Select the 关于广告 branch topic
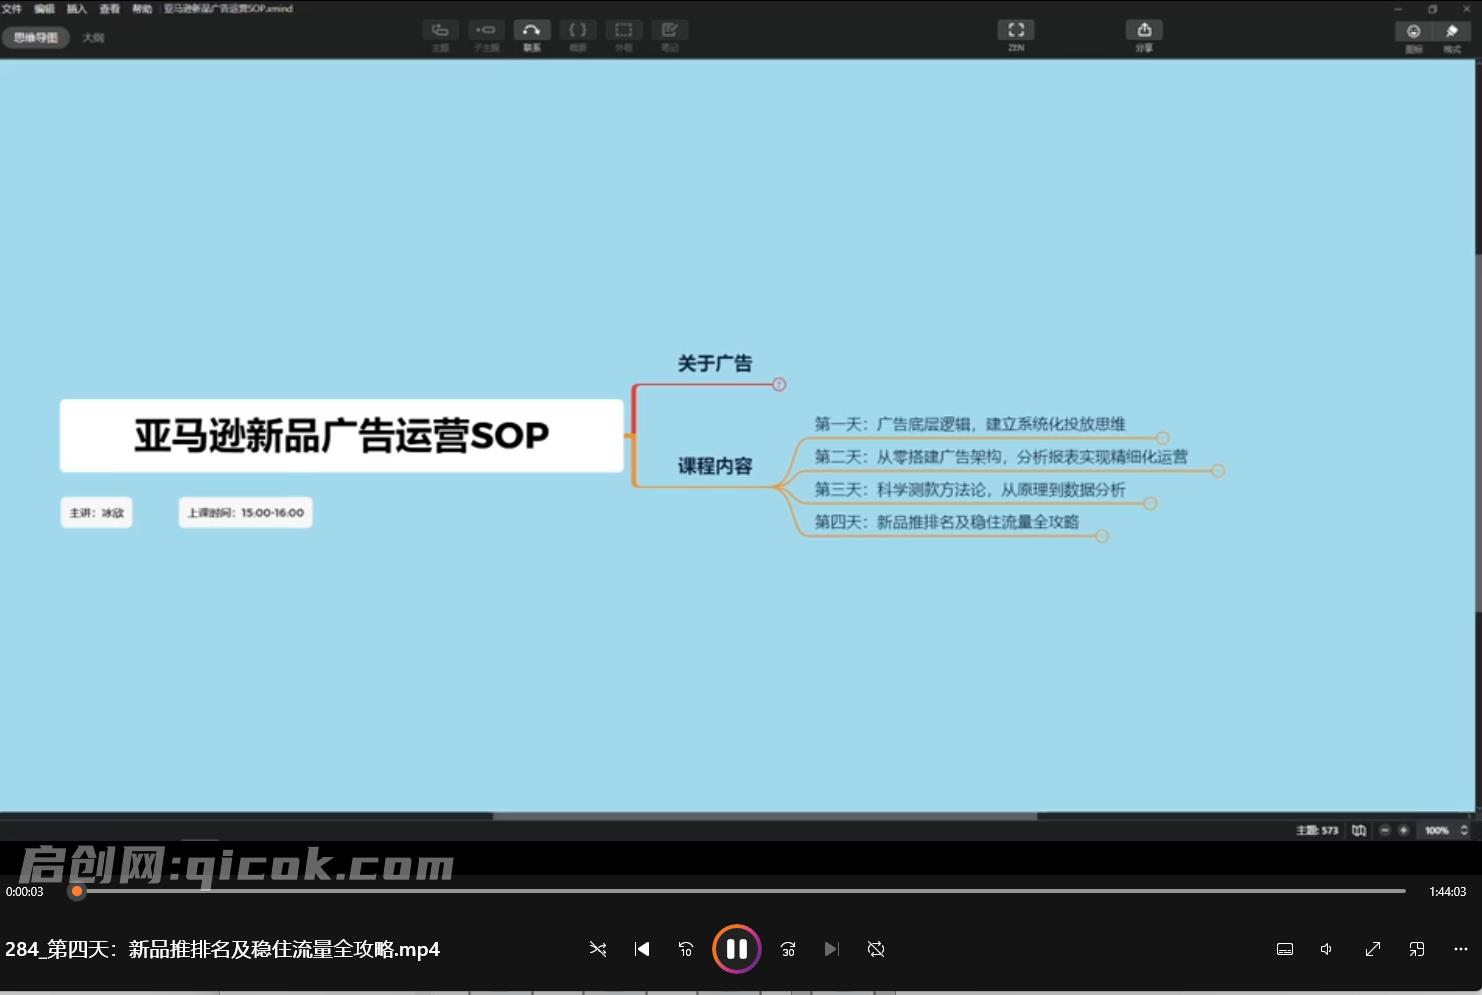This screenshot has height=995, width=1482. (715, 364)
